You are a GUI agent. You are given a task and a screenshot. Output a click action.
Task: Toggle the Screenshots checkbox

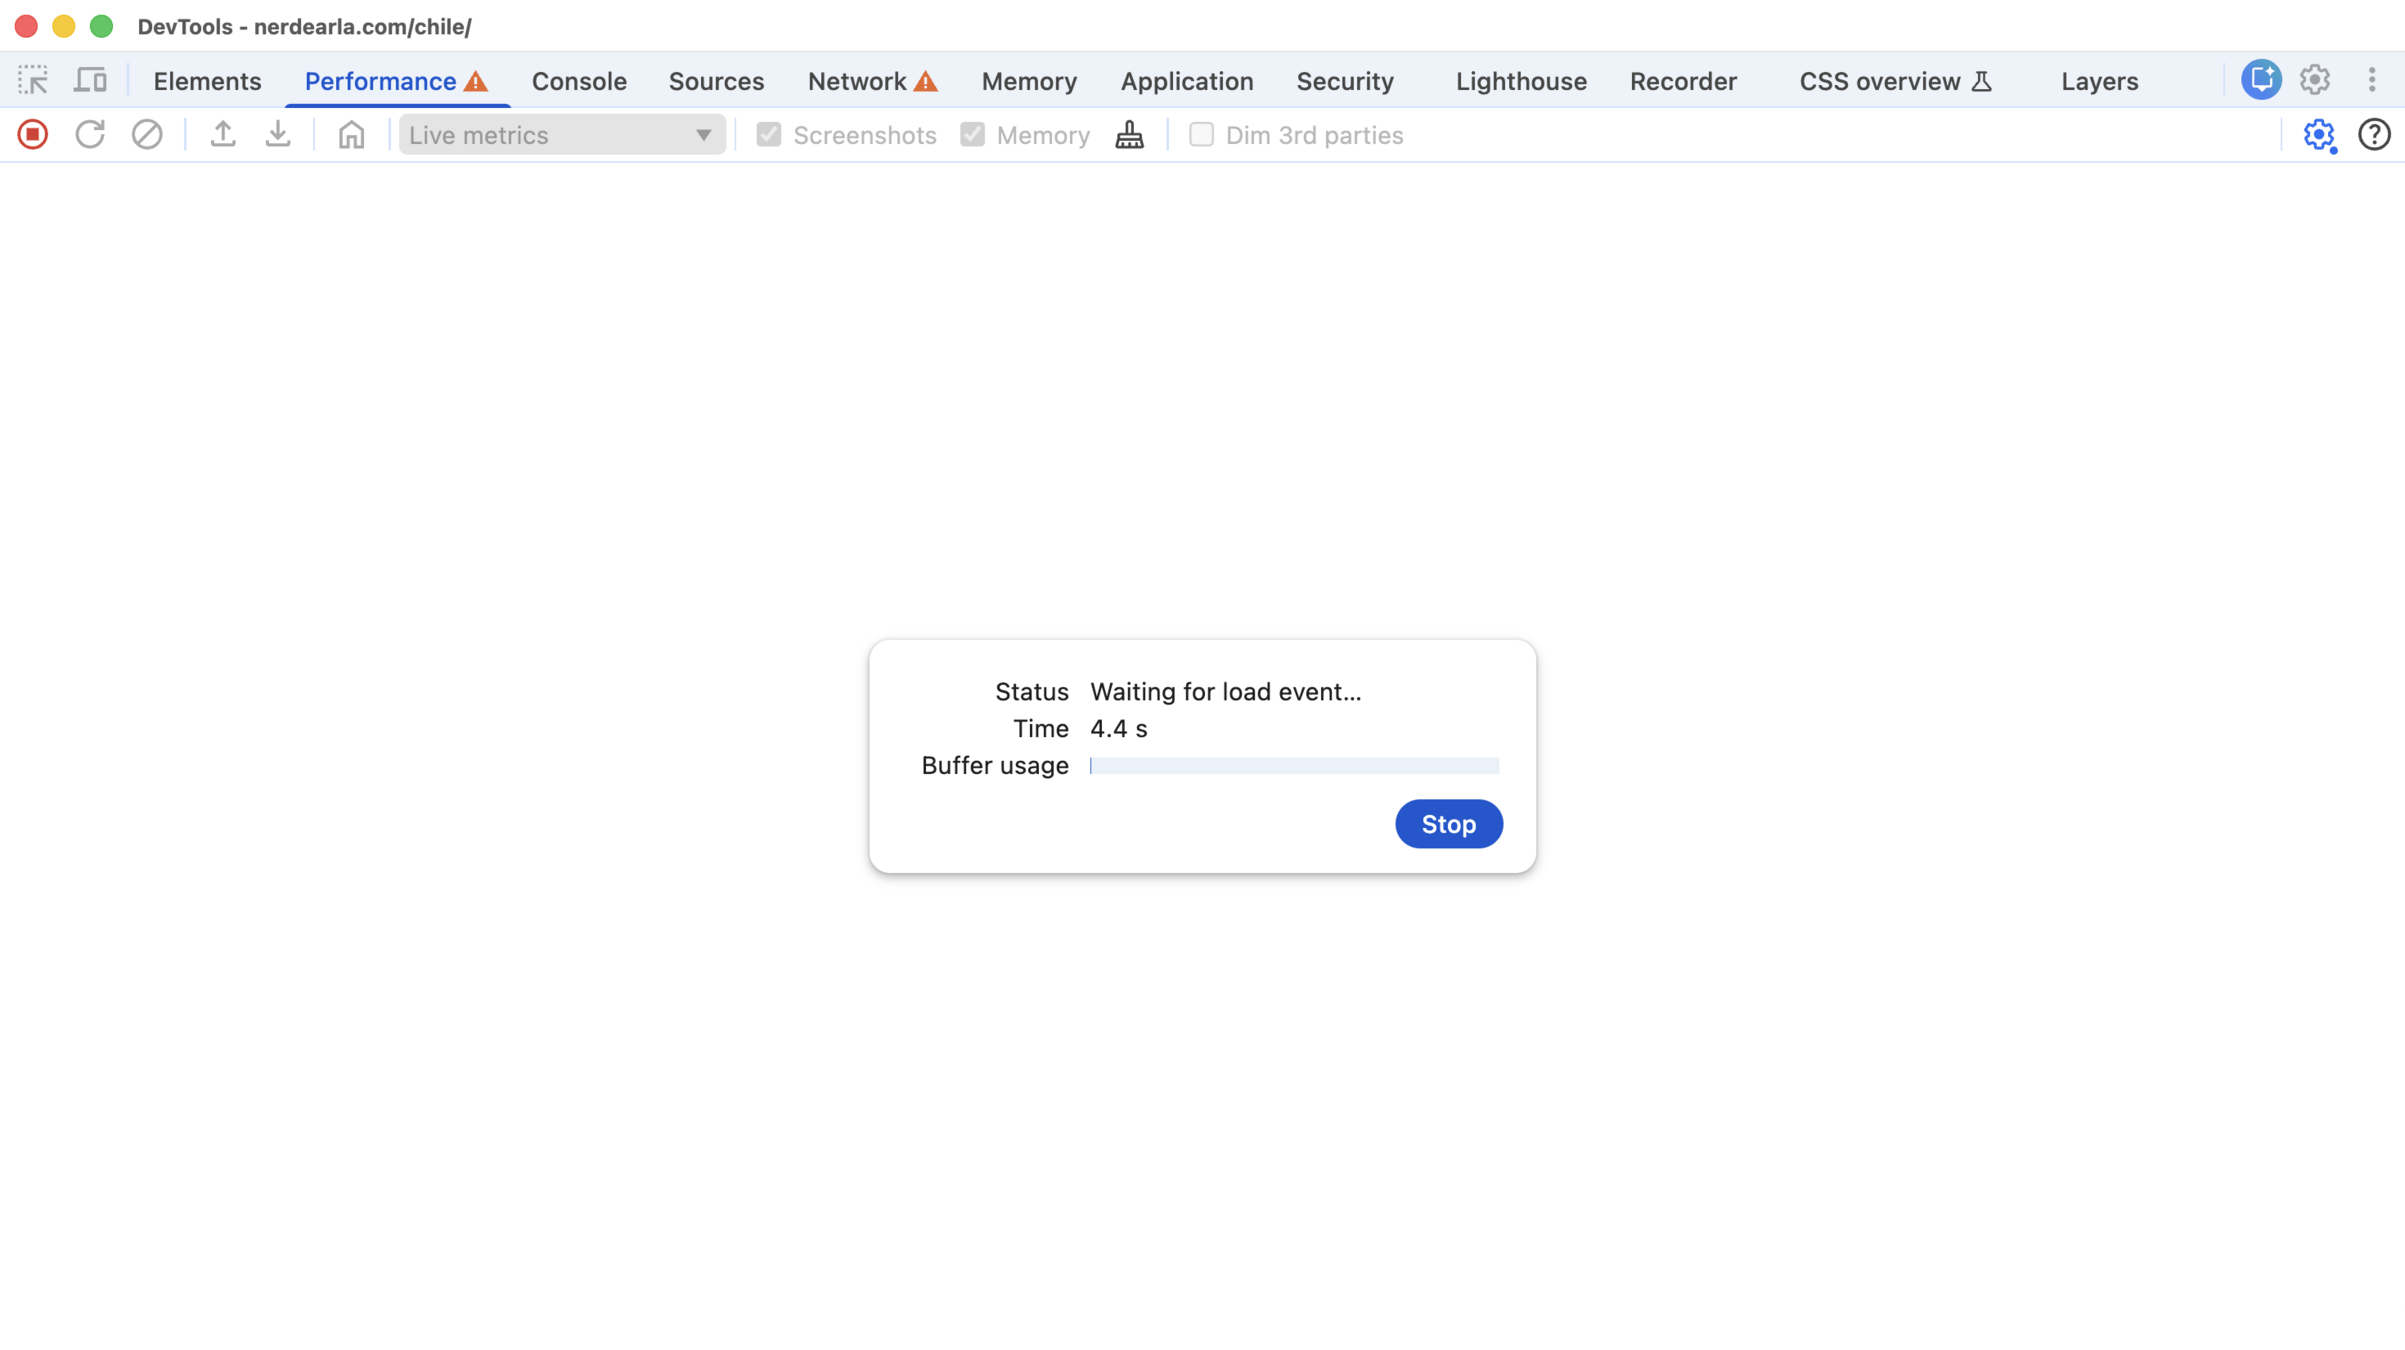coord(768,135)
